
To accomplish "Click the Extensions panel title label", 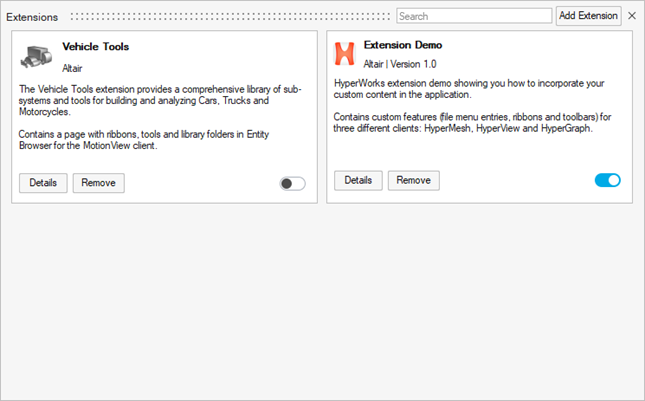I will (32, 17).
